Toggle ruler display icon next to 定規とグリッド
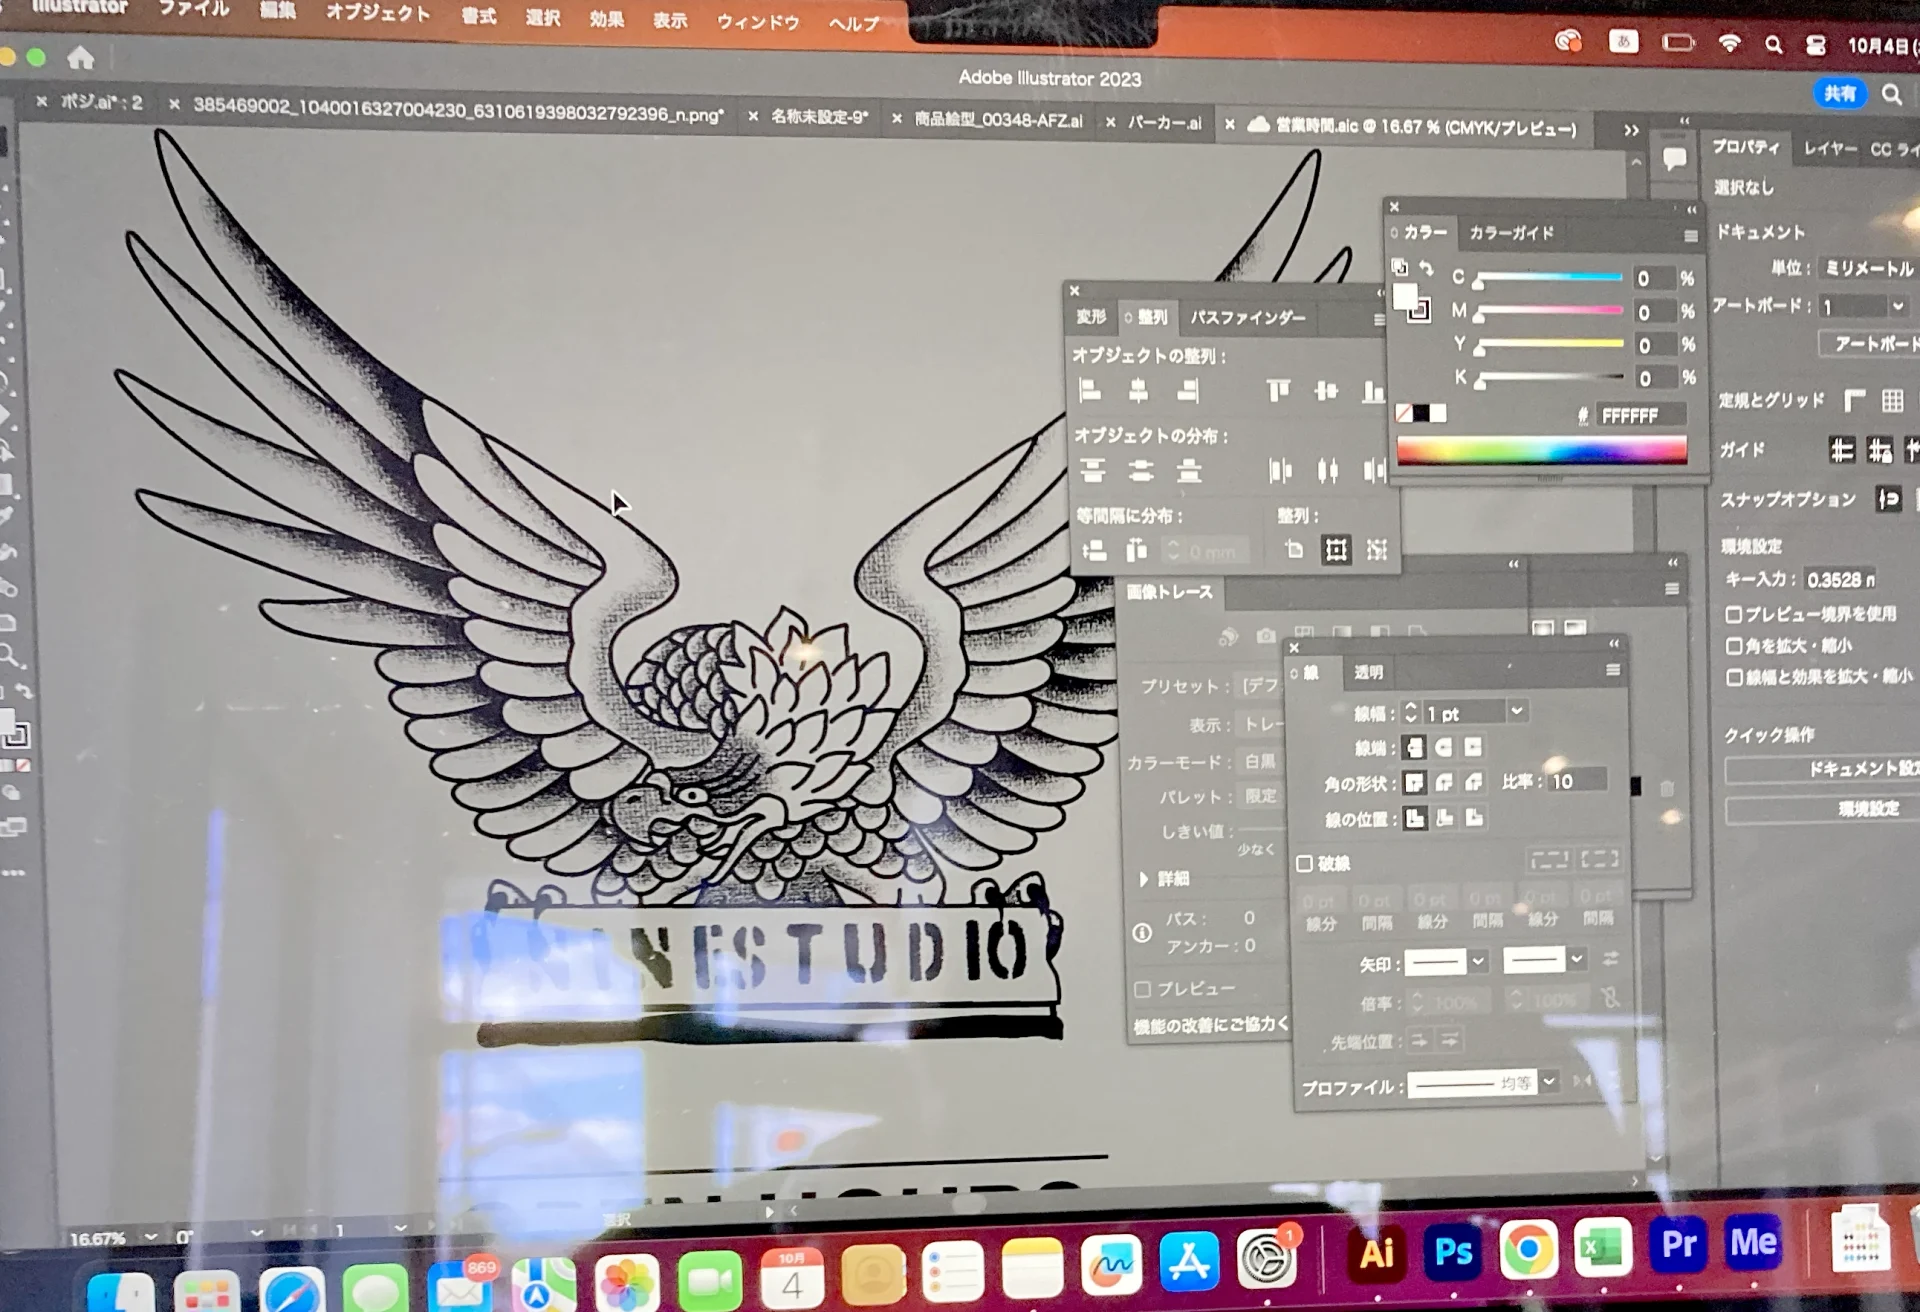This screenshot has height=1312, width=1920. pos(1854,400)
